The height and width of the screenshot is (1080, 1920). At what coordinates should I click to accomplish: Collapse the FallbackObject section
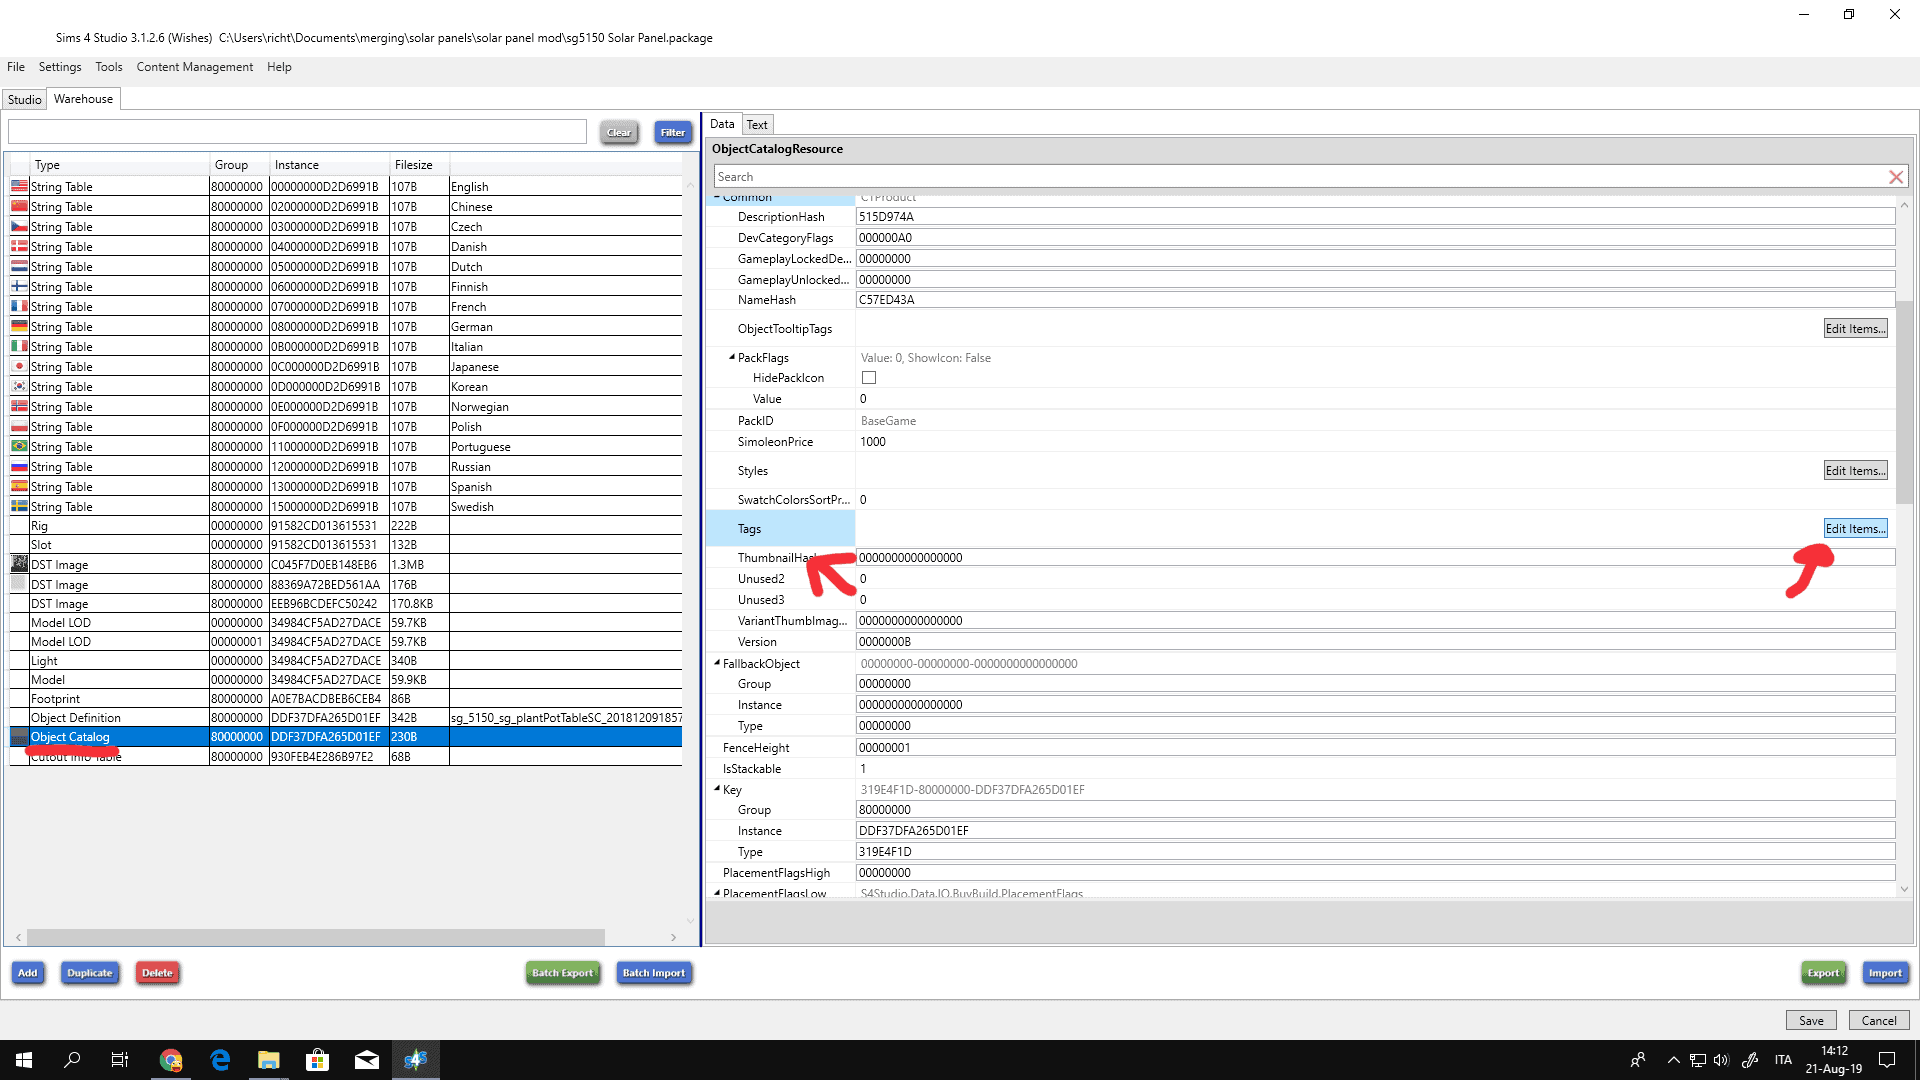716,663
